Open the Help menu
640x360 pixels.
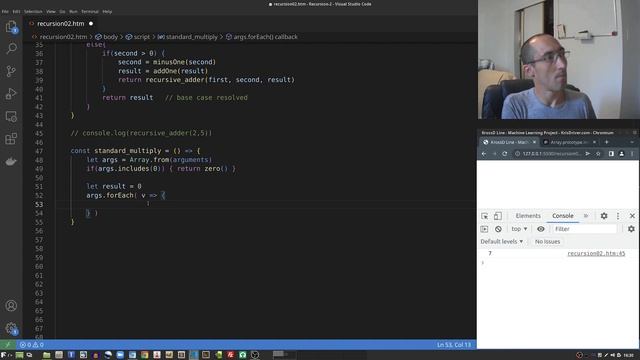click(107, 11)
